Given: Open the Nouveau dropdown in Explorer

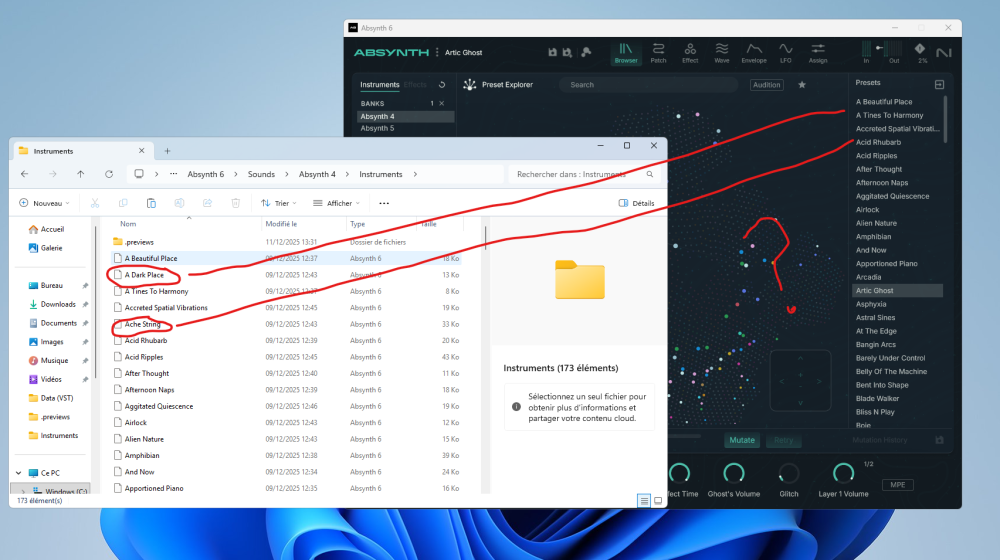Looking at the screenshot, I should [x=44, y=203].
